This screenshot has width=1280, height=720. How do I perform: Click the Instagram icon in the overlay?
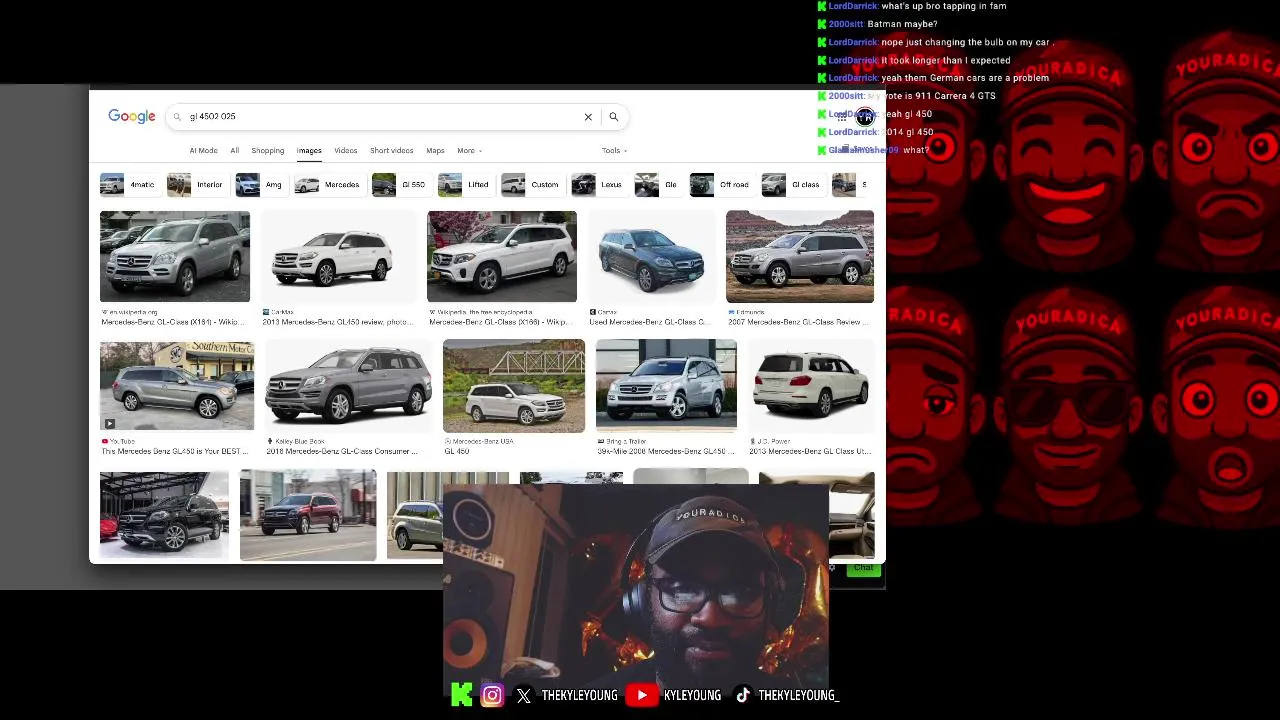click(x=492, y=695)
